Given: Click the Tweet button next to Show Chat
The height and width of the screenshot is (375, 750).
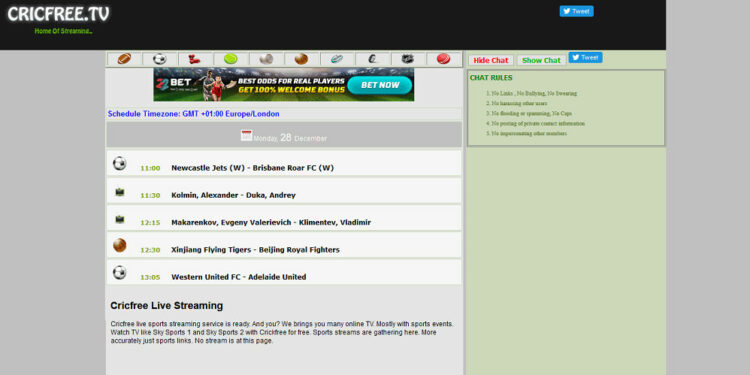Looking at the screenshot, I should tap(585, 57).
